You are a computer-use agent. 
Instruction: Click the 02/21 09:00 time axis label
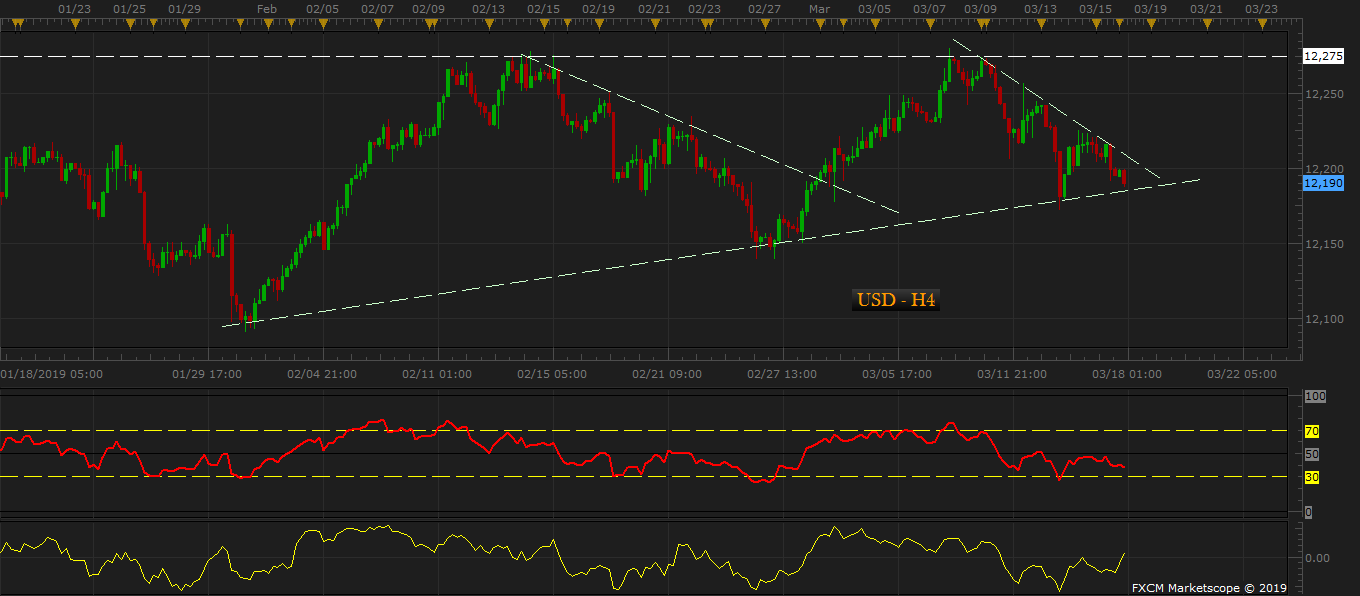[667, 374]
